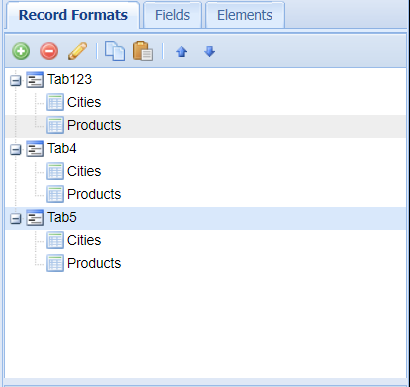Click the red remove icon
Viewport: 410px width, 387px height.
tap(49, 51)
